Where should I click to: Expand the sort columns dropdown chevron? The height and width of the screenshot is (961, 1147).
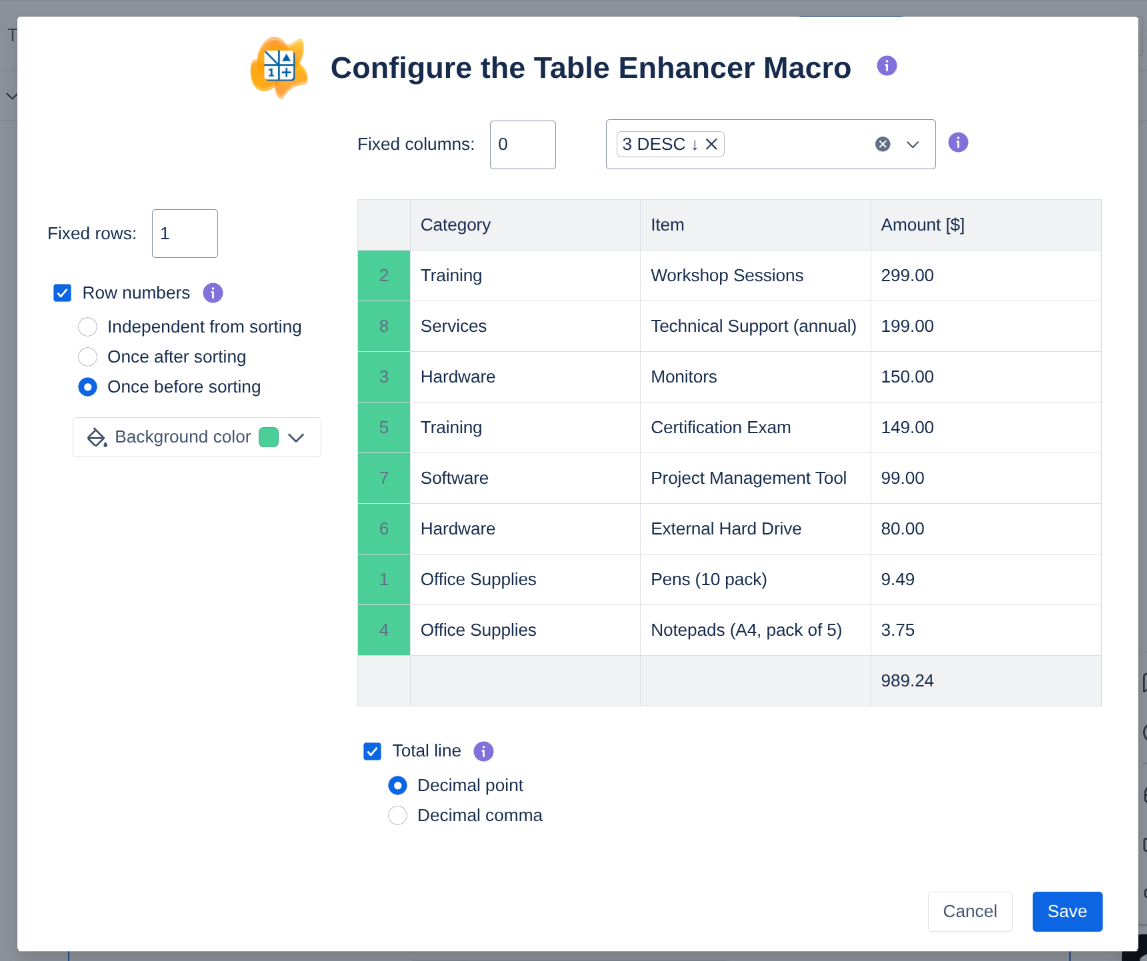tap(912, 144)
